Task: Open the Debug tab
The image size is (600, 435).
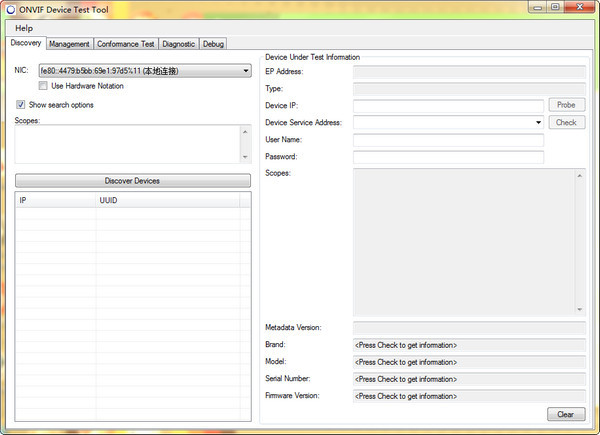Action: click(x=213, y=44)
